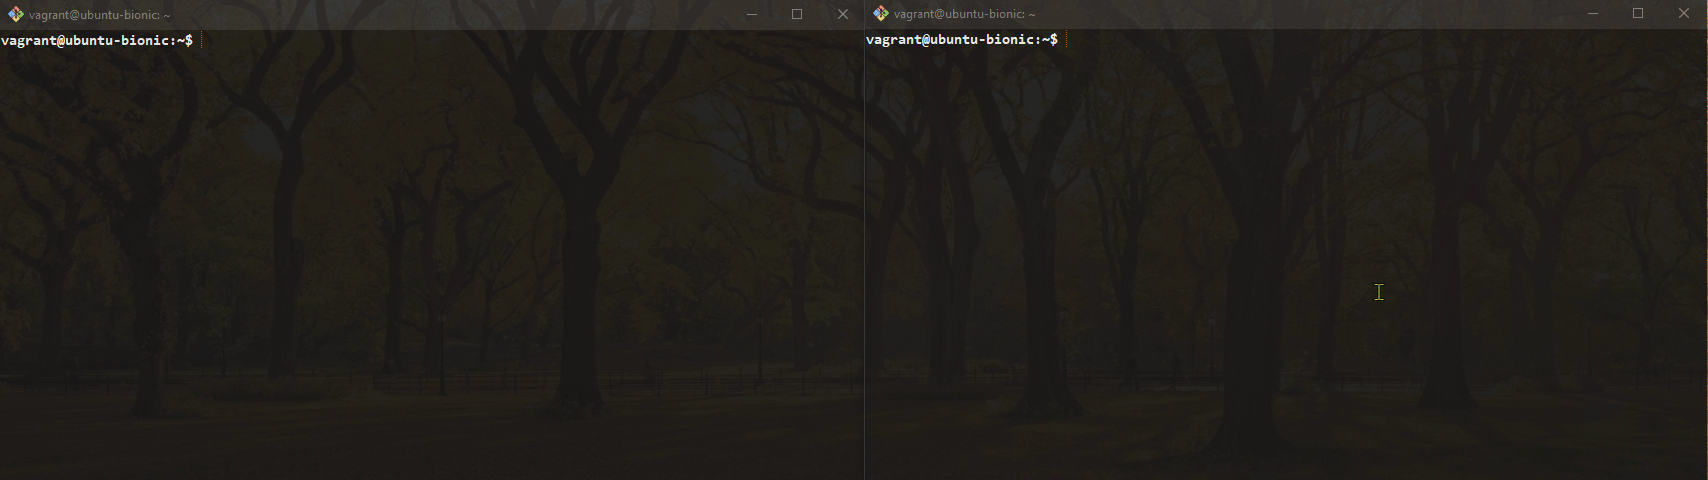Focus the left terminal's text cursor
1708x480 pixels.
202,40
